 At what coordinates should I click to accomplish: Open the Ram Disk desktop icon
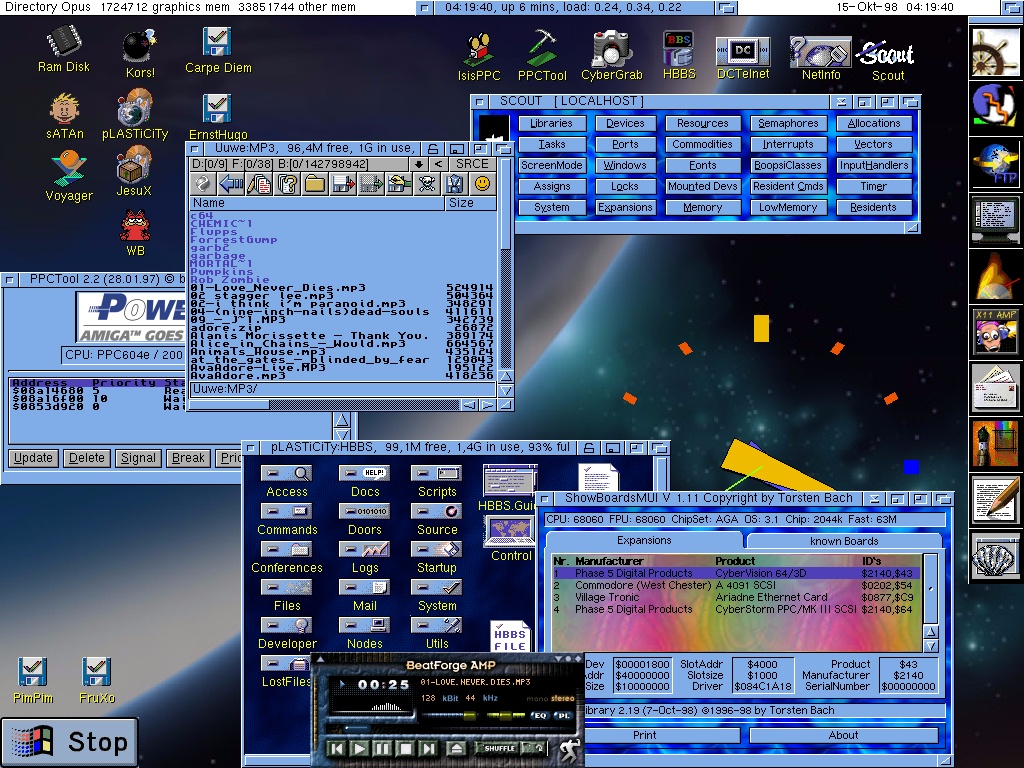[63, 48]
